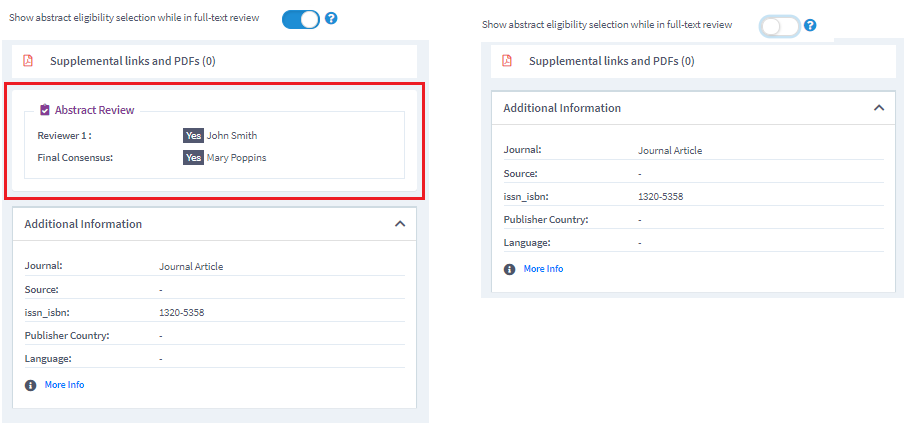Click help icon beside enabled toggle

click(x=331, y=19)
